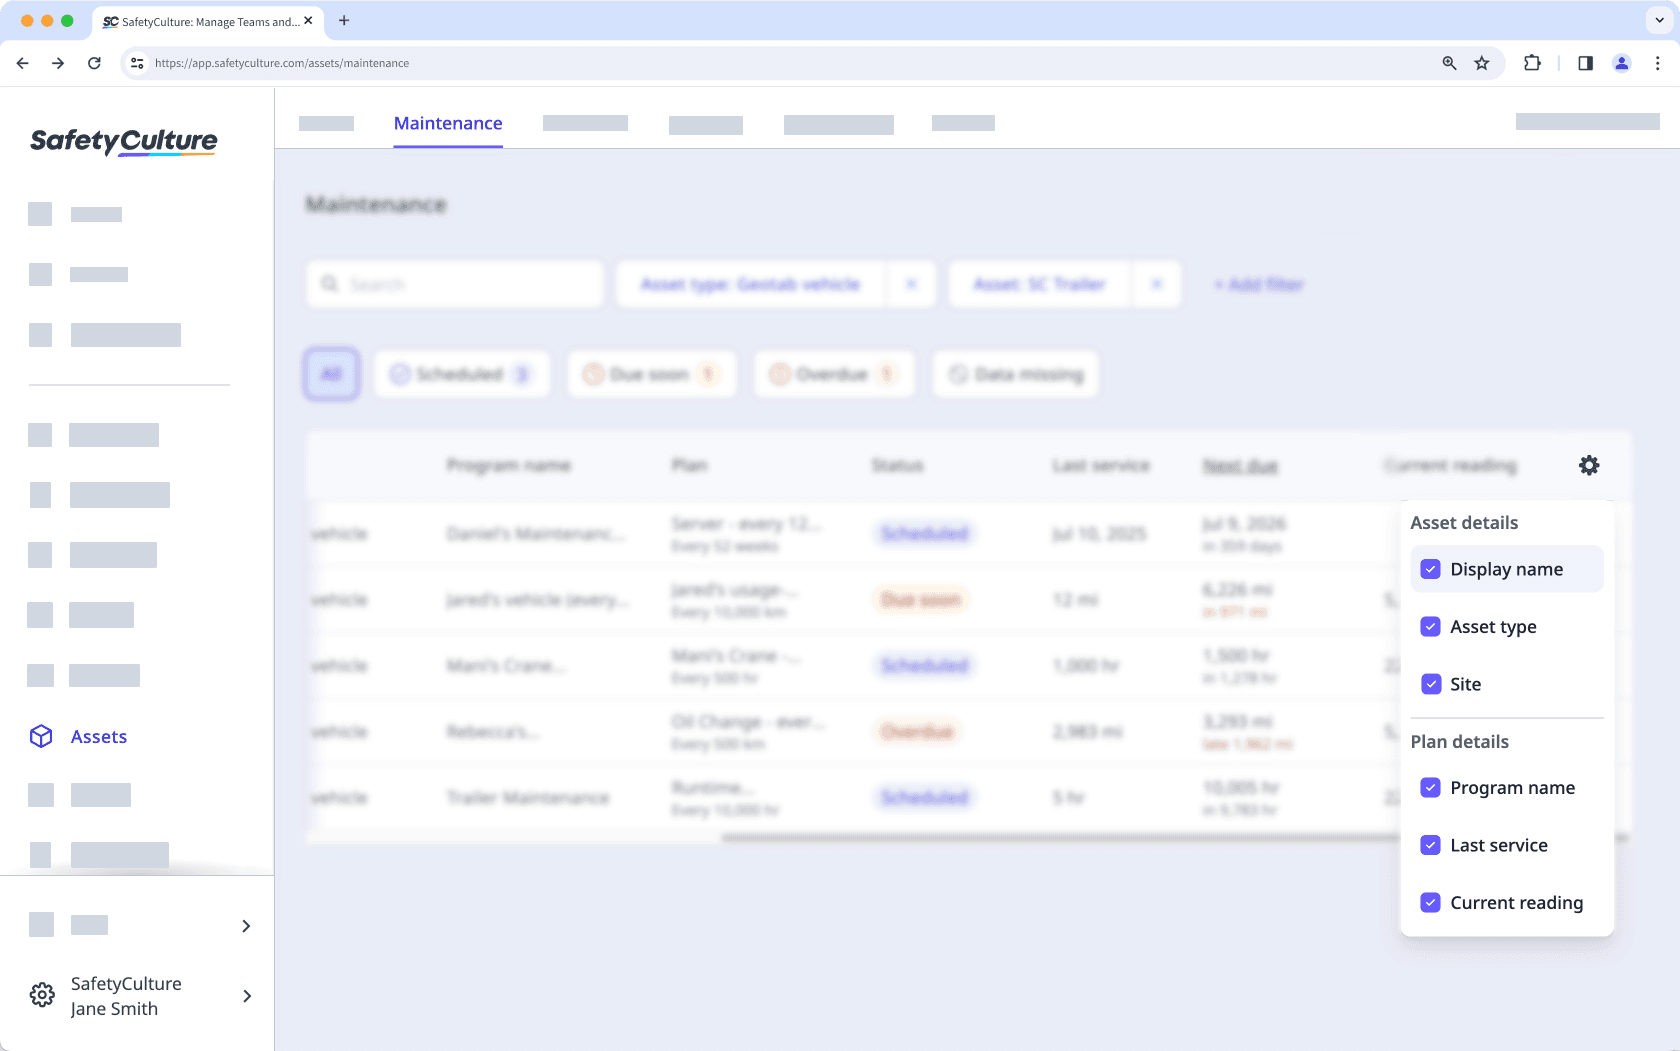This screenshot has width=1680, height=1051.
Task: Click the SafetyCulture logo
Action: 122,141
